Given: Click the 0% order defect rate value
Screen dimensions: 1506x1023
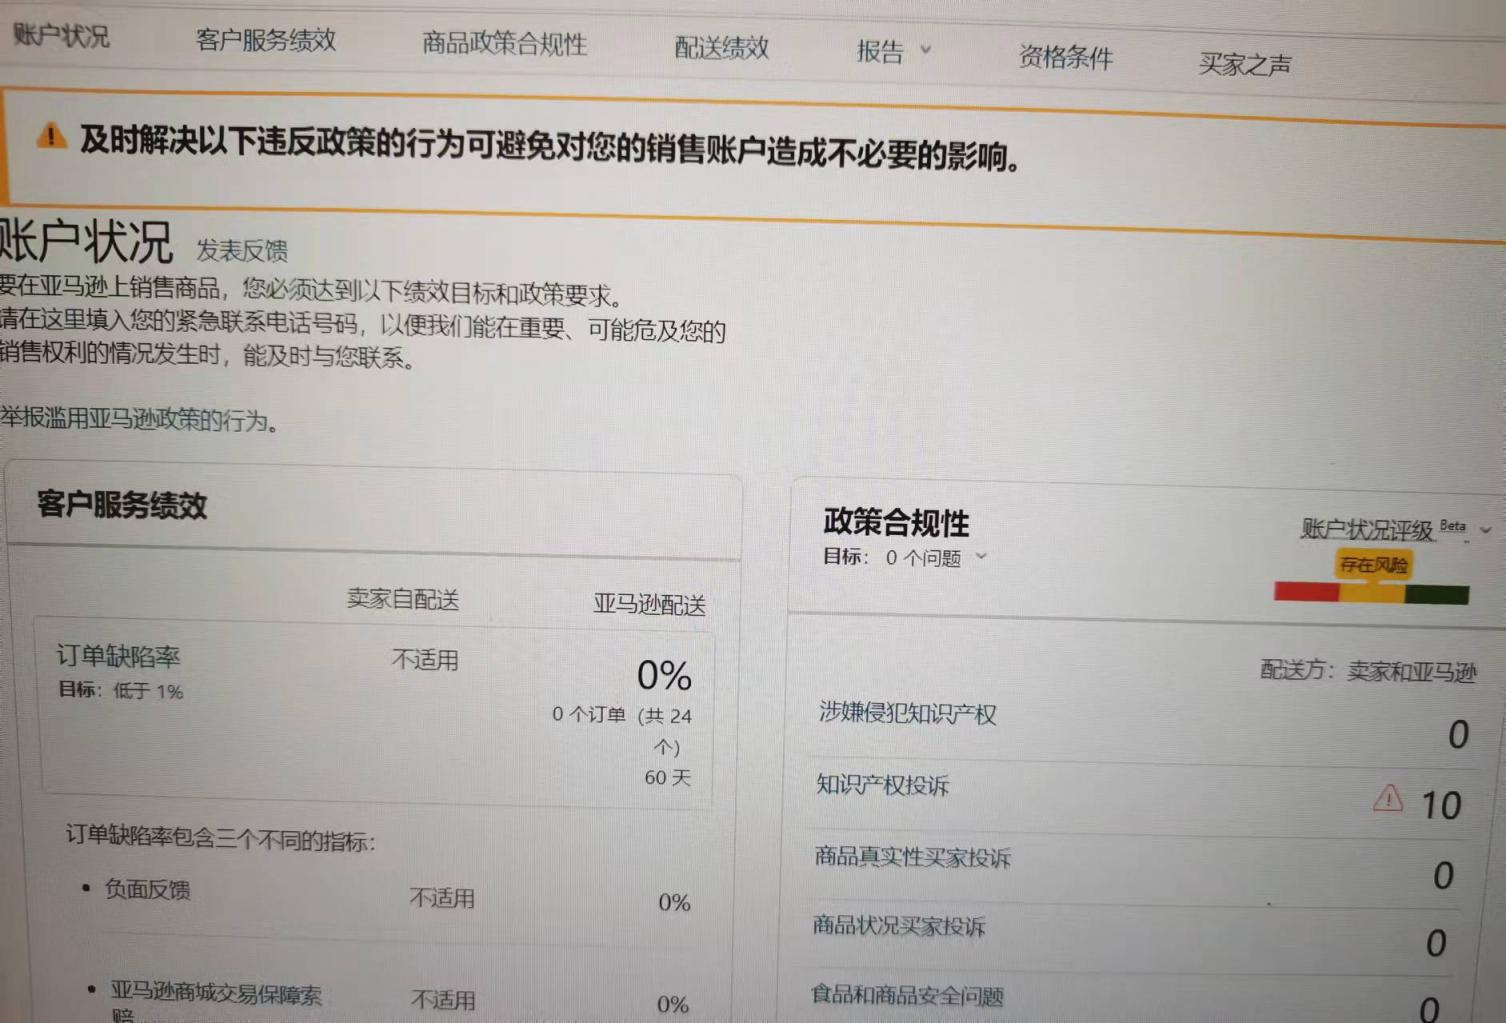Looking at the screenshot, I should (x=664, y=676).
